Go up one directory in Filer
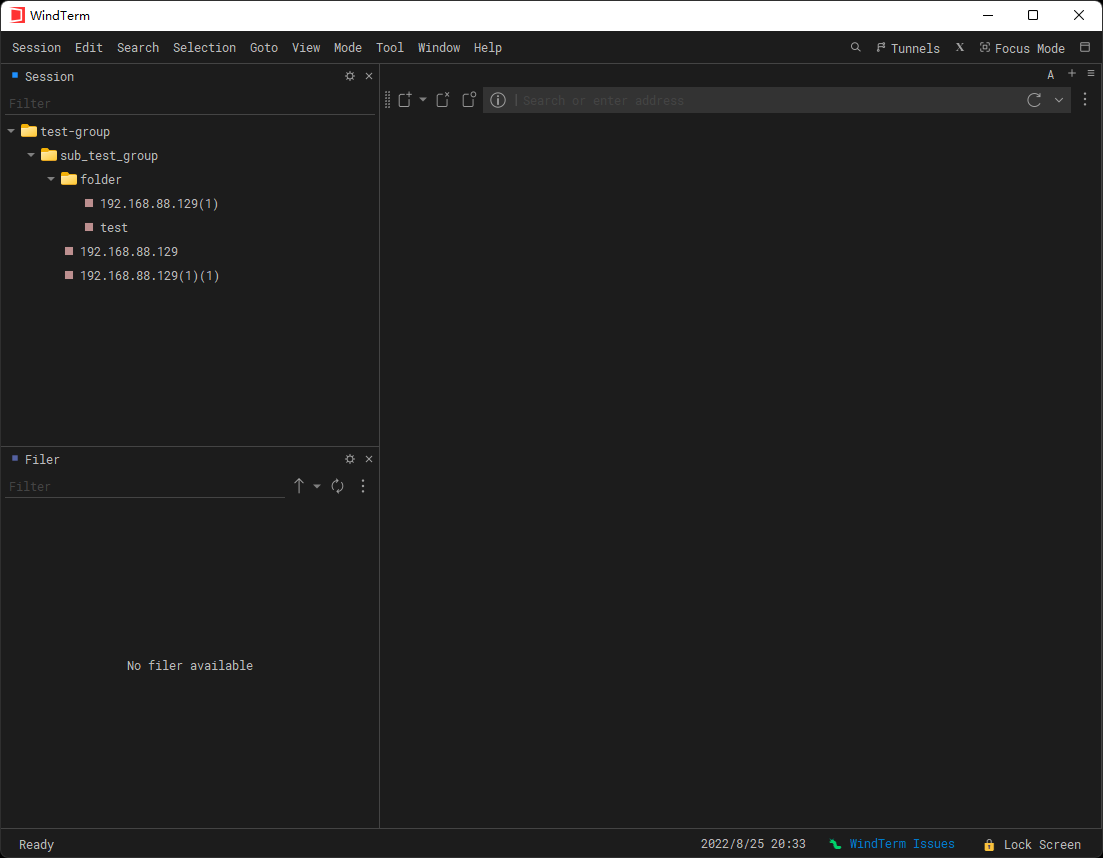Viewport: 1103px width, 858px height. (x=299, y=486)
